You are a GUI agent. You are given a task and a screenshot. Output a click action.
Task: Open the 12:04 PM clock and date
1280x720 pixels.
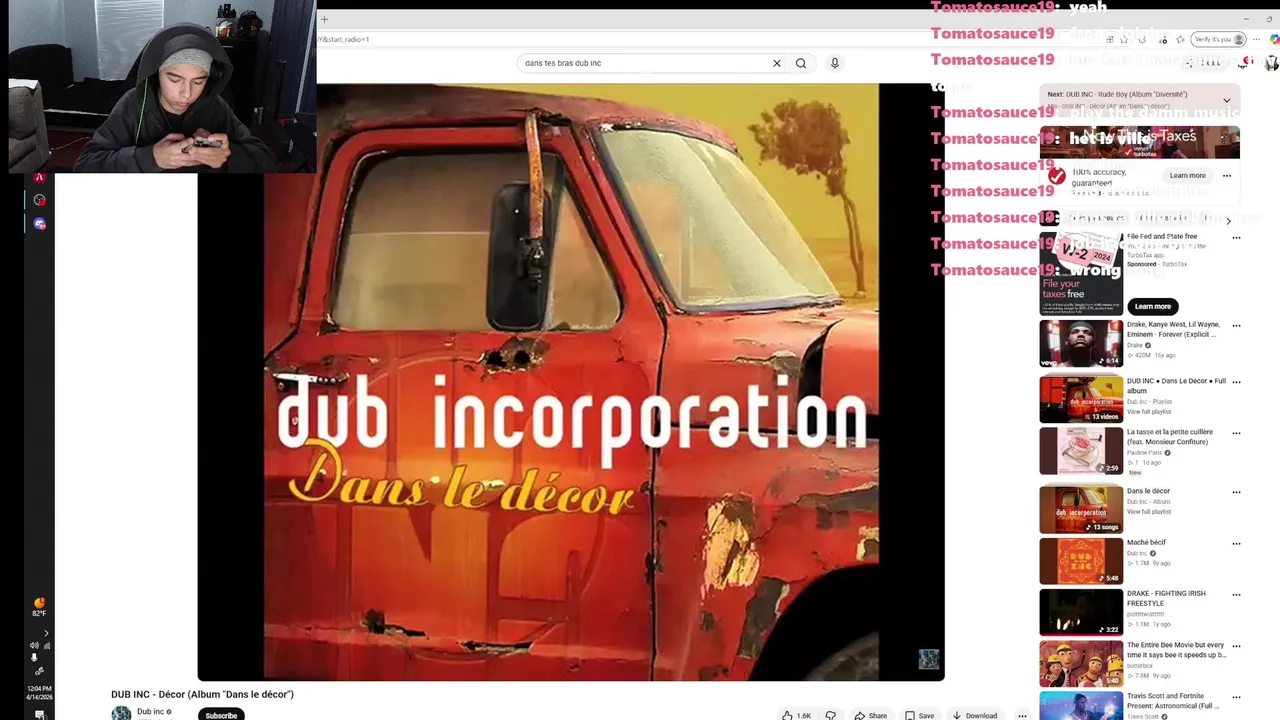click(x=39, y=692)
